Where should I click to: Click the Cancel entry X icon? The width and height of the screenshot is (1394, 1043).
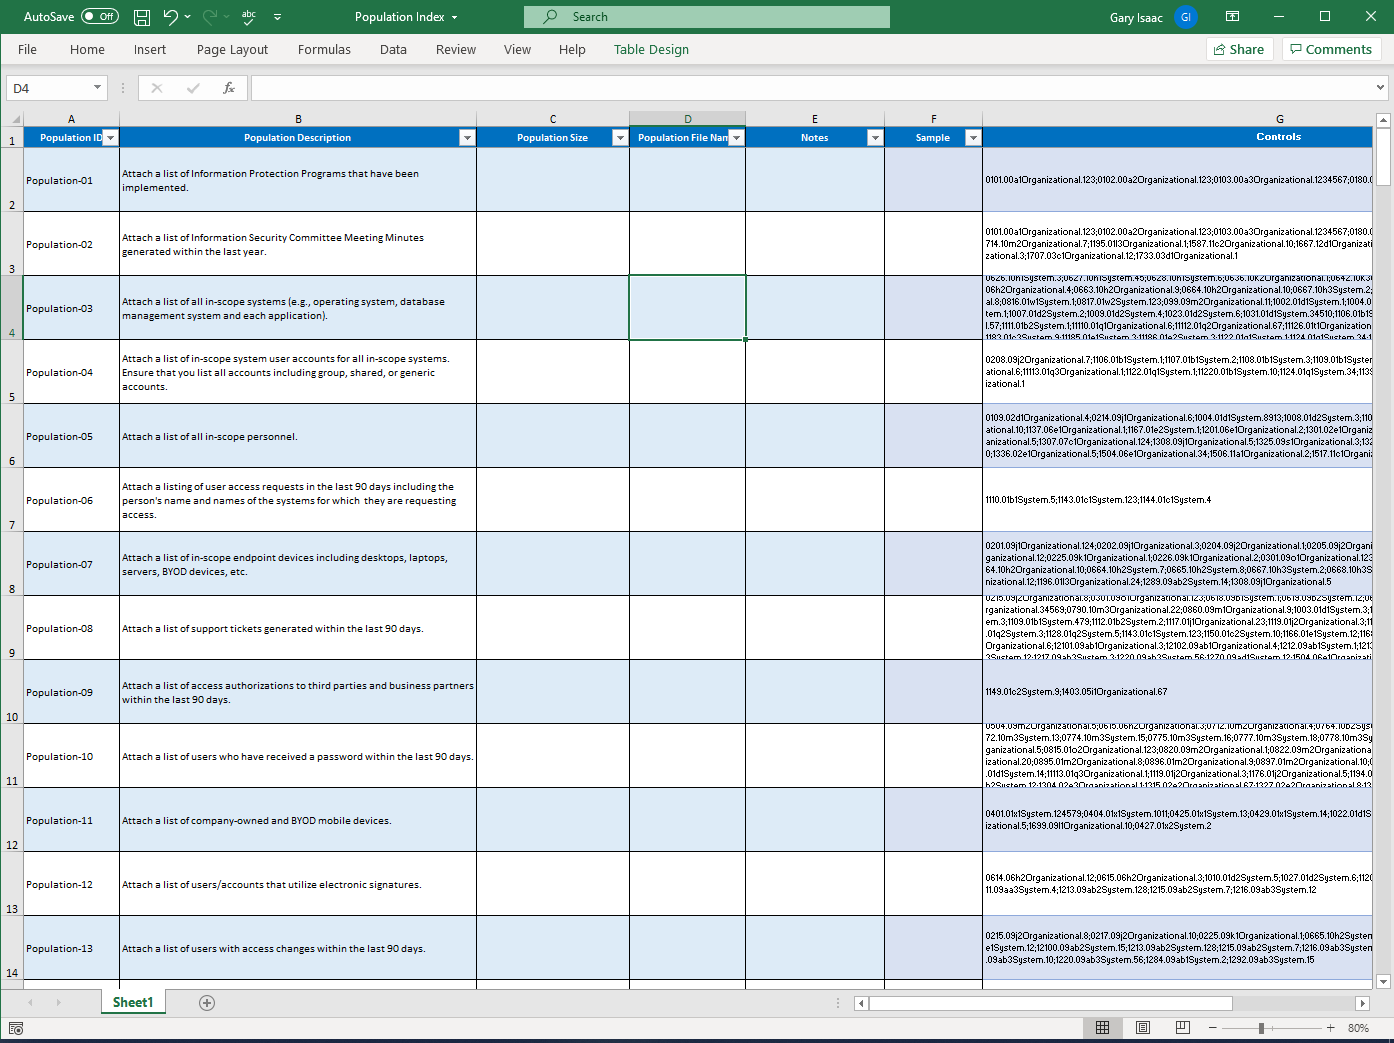[x=157, y=88]
